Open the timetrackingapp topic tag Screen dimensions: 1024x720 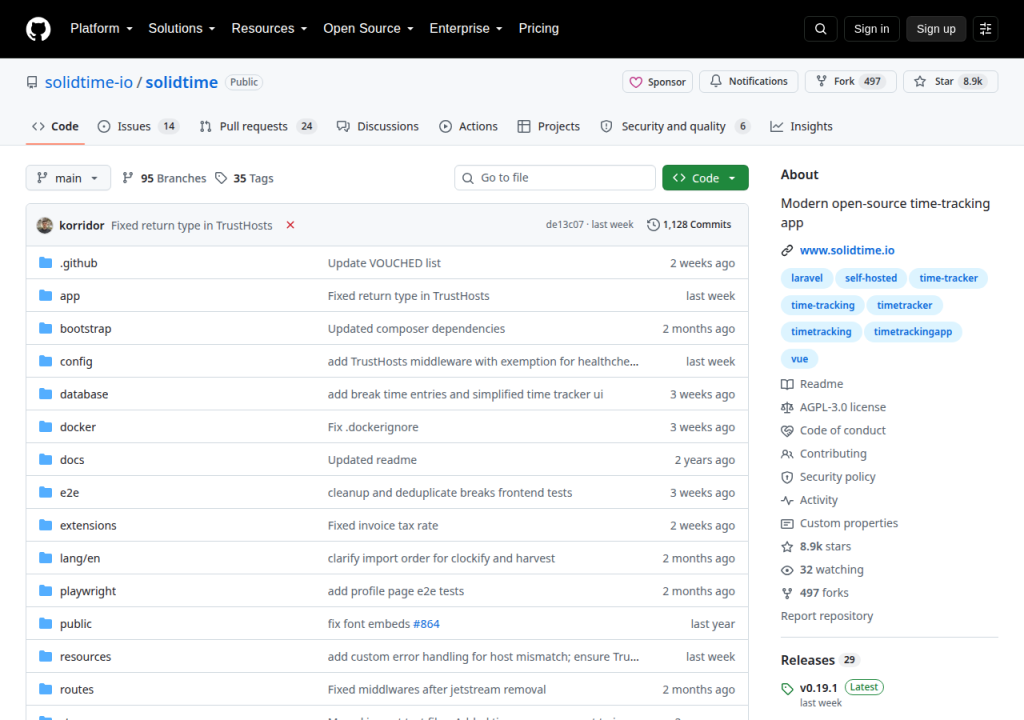click(912, 332)
